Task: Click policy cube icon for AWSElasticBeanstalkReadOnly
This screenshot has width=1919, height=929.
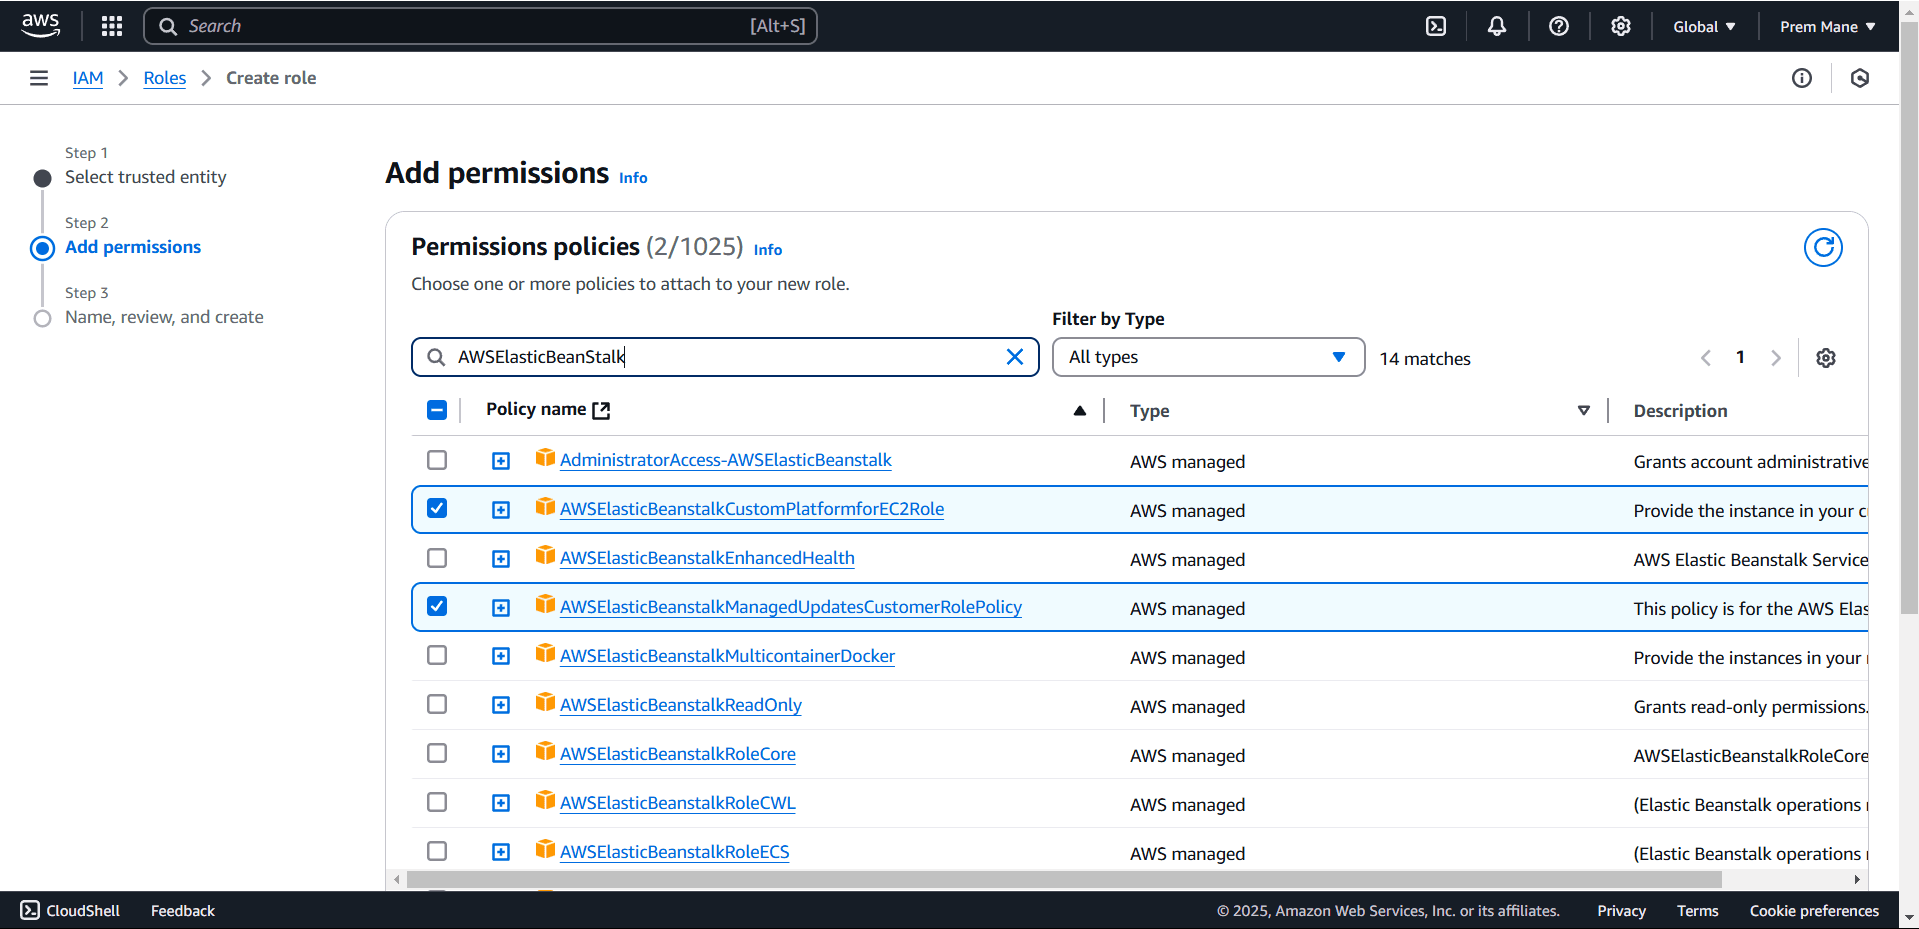Action: click(x=545, y=702)
